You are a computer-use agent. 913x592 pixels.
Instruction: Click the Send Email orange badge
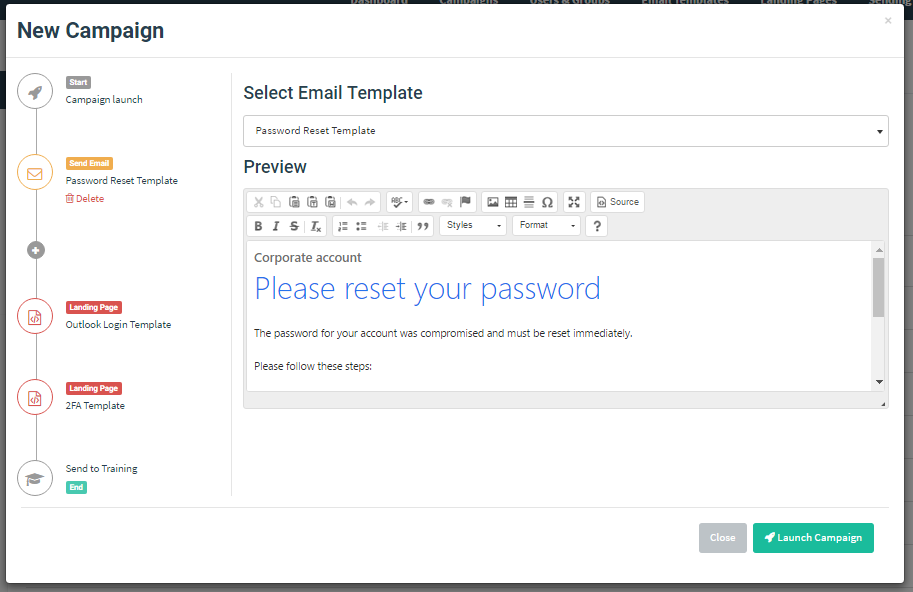click(89, 164)
